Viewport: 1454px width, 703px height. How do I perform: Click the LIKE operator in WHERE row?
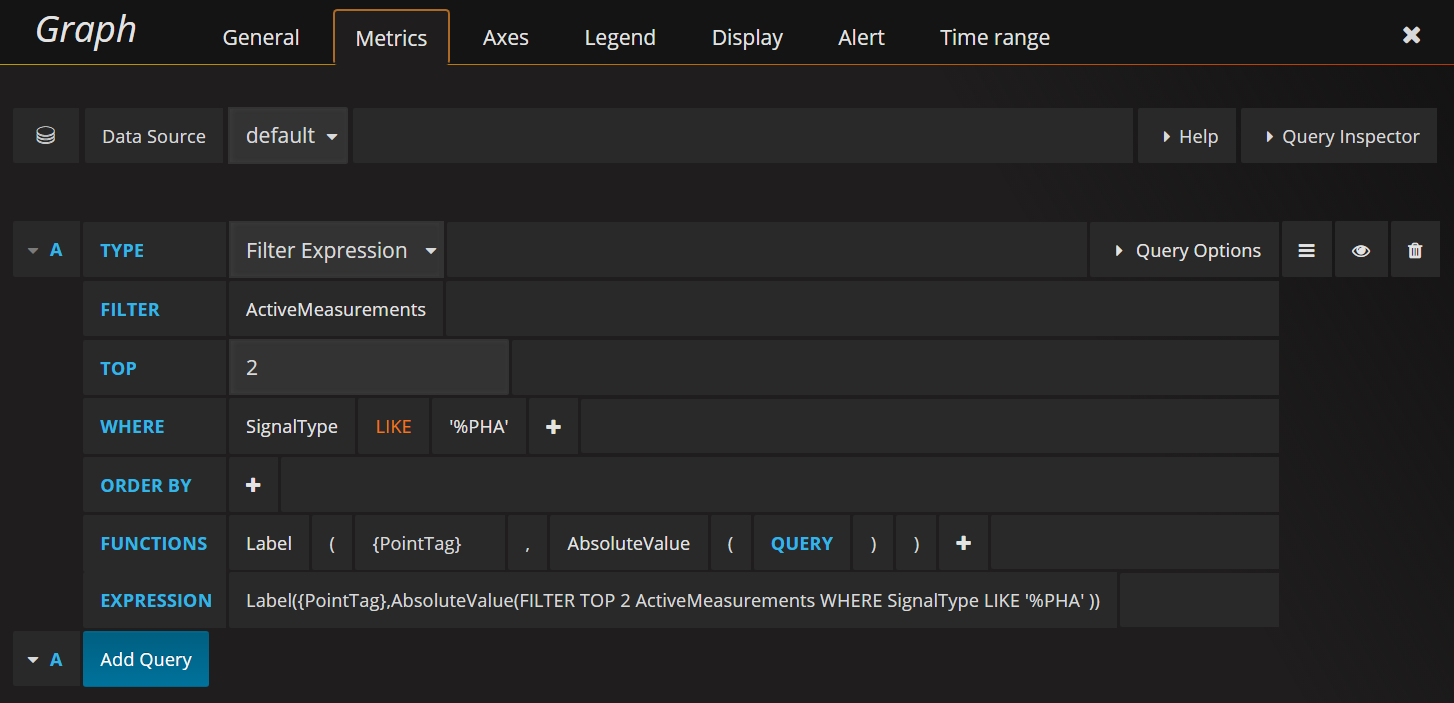point(394,426)
